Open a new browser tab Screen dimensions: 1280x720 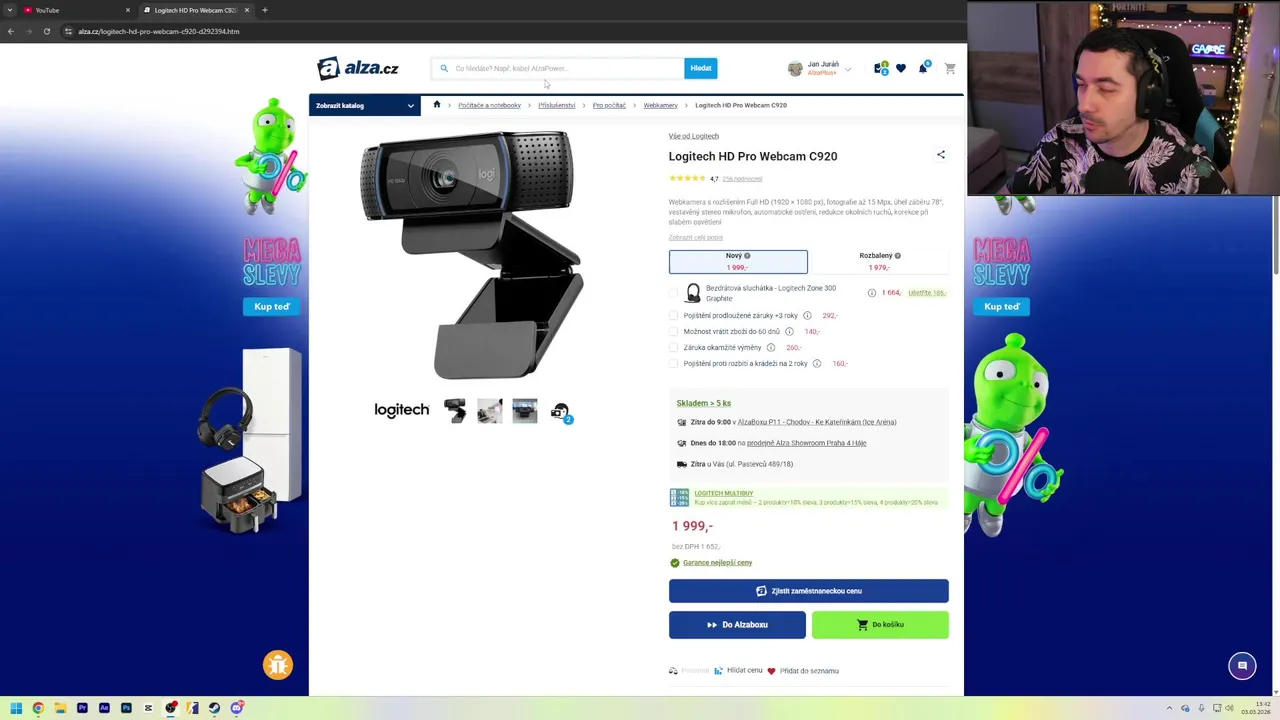coord(265,10)
